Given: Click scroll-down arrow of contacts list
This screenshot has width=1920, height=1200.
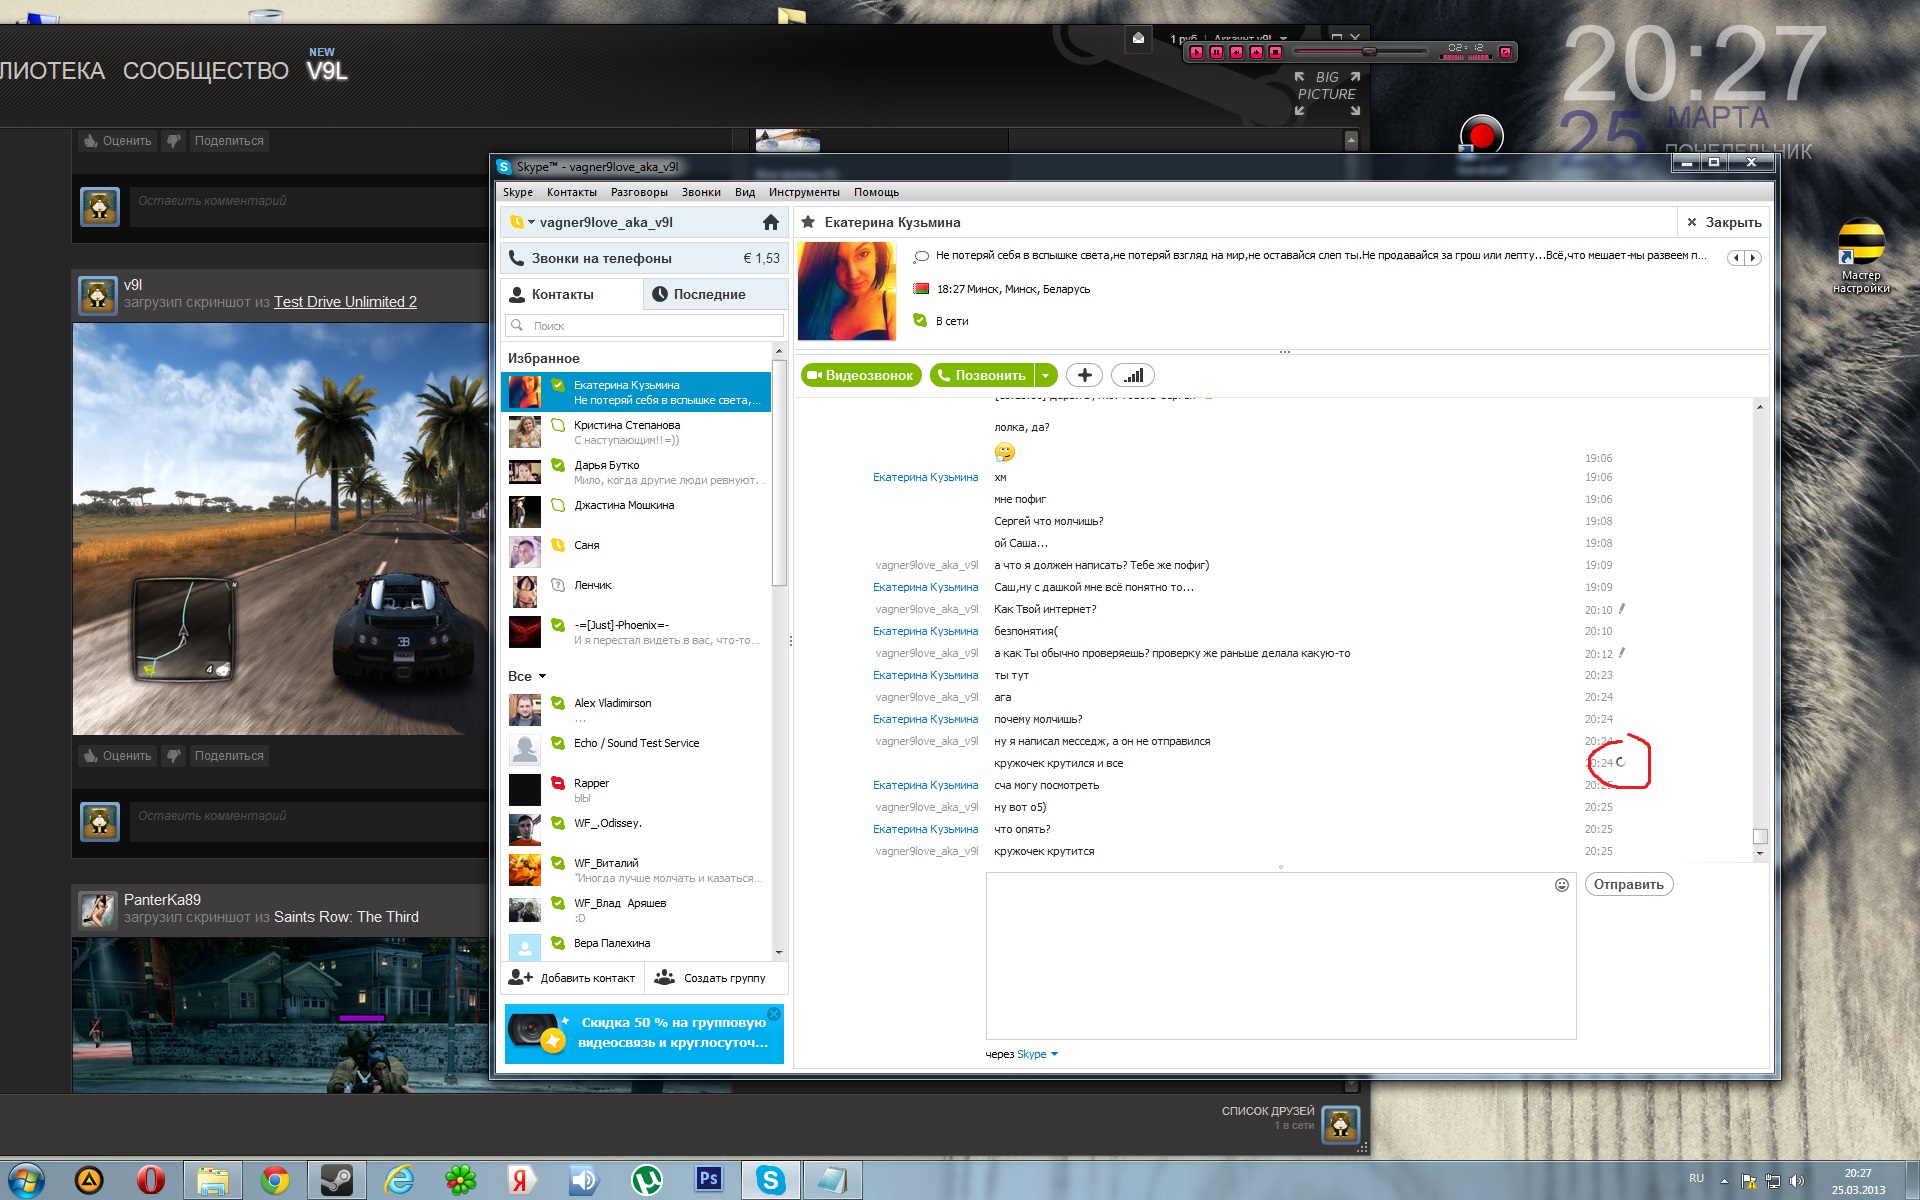Looking at the screenshot, I should 779,953.
